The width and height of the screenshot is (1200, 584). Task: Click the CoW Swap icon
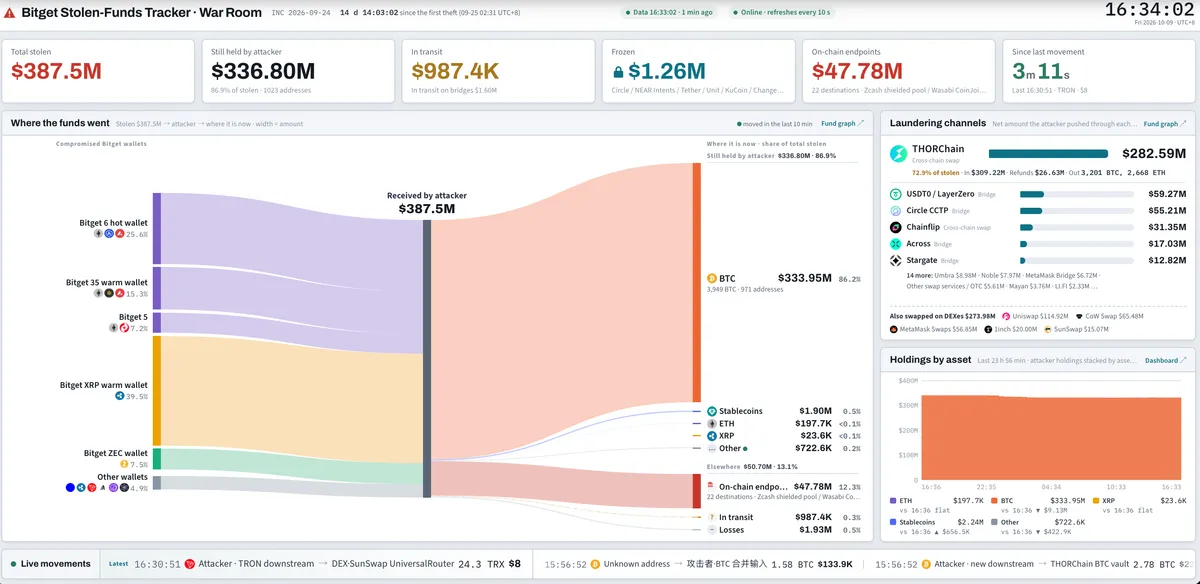tap(1080, 316)
